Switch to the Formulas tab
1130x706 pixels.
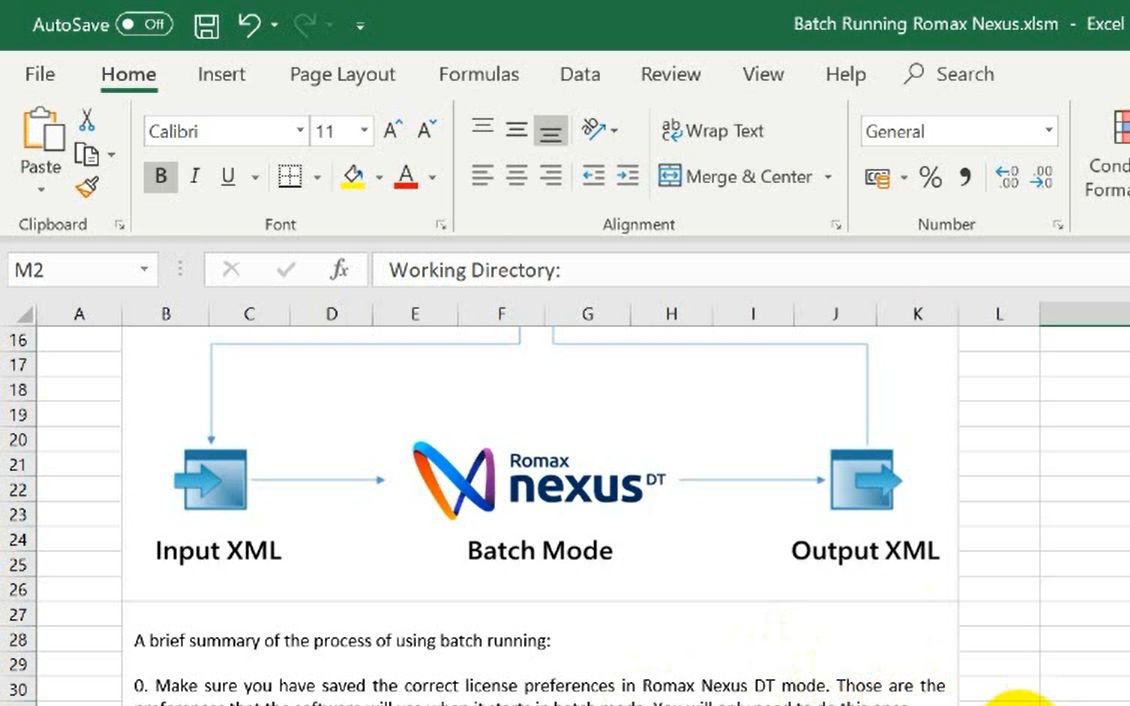479,74
